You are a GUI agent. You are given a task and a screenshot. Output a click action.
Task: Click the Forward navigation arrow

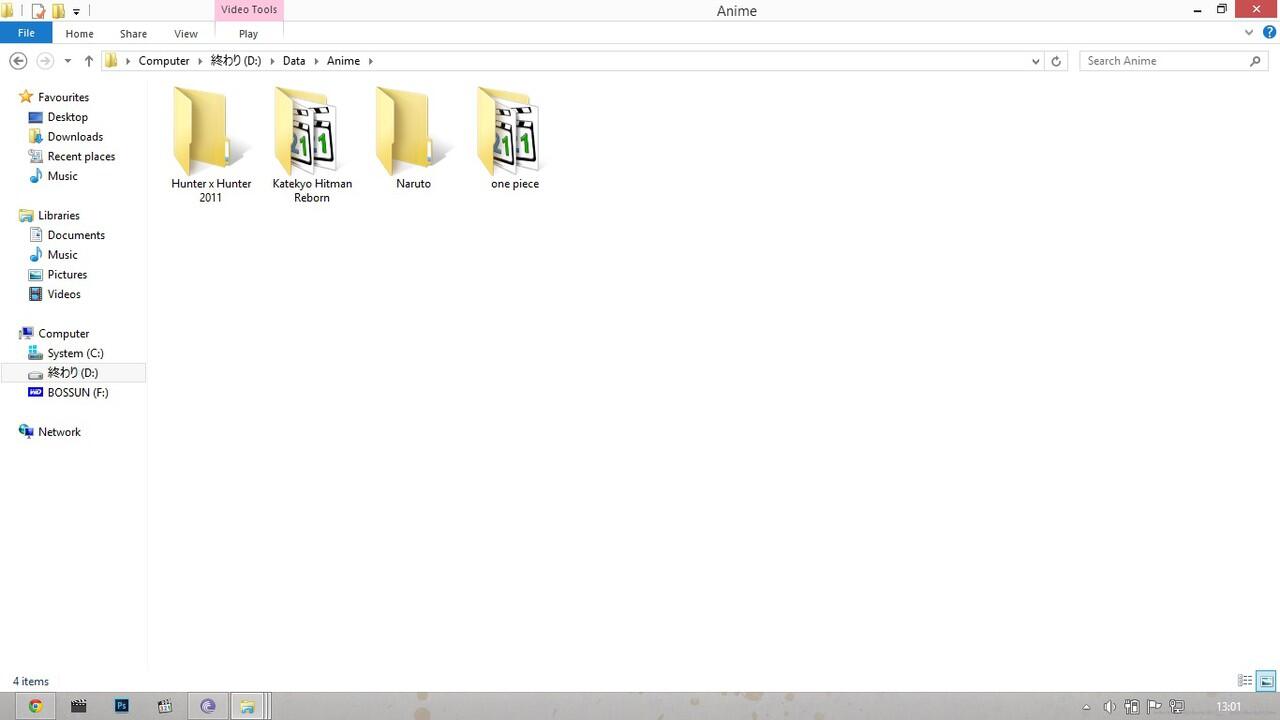coord(45,61)
